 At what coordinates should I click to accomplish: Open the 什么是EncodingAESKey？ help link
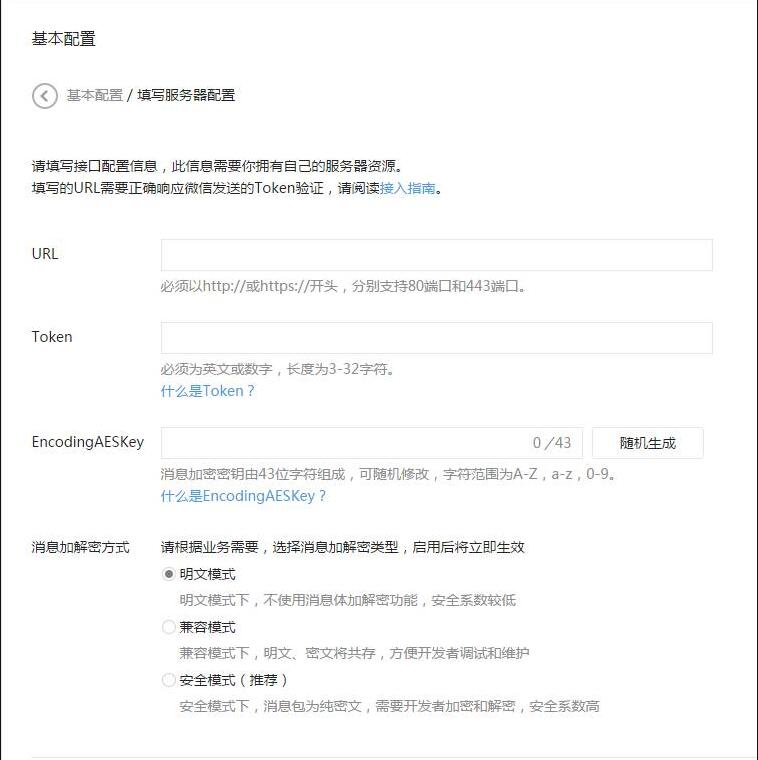[243, 496]
